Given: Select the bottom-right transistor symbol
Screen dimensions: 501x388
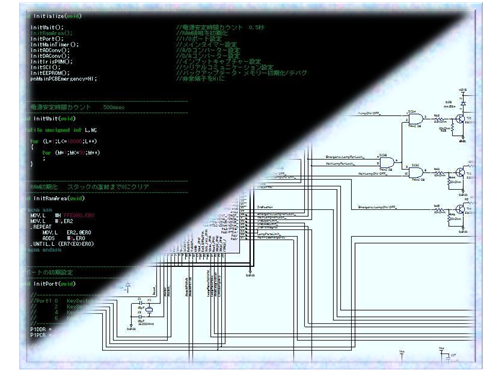Looking at the screenshot, I should tap(460, 210).
